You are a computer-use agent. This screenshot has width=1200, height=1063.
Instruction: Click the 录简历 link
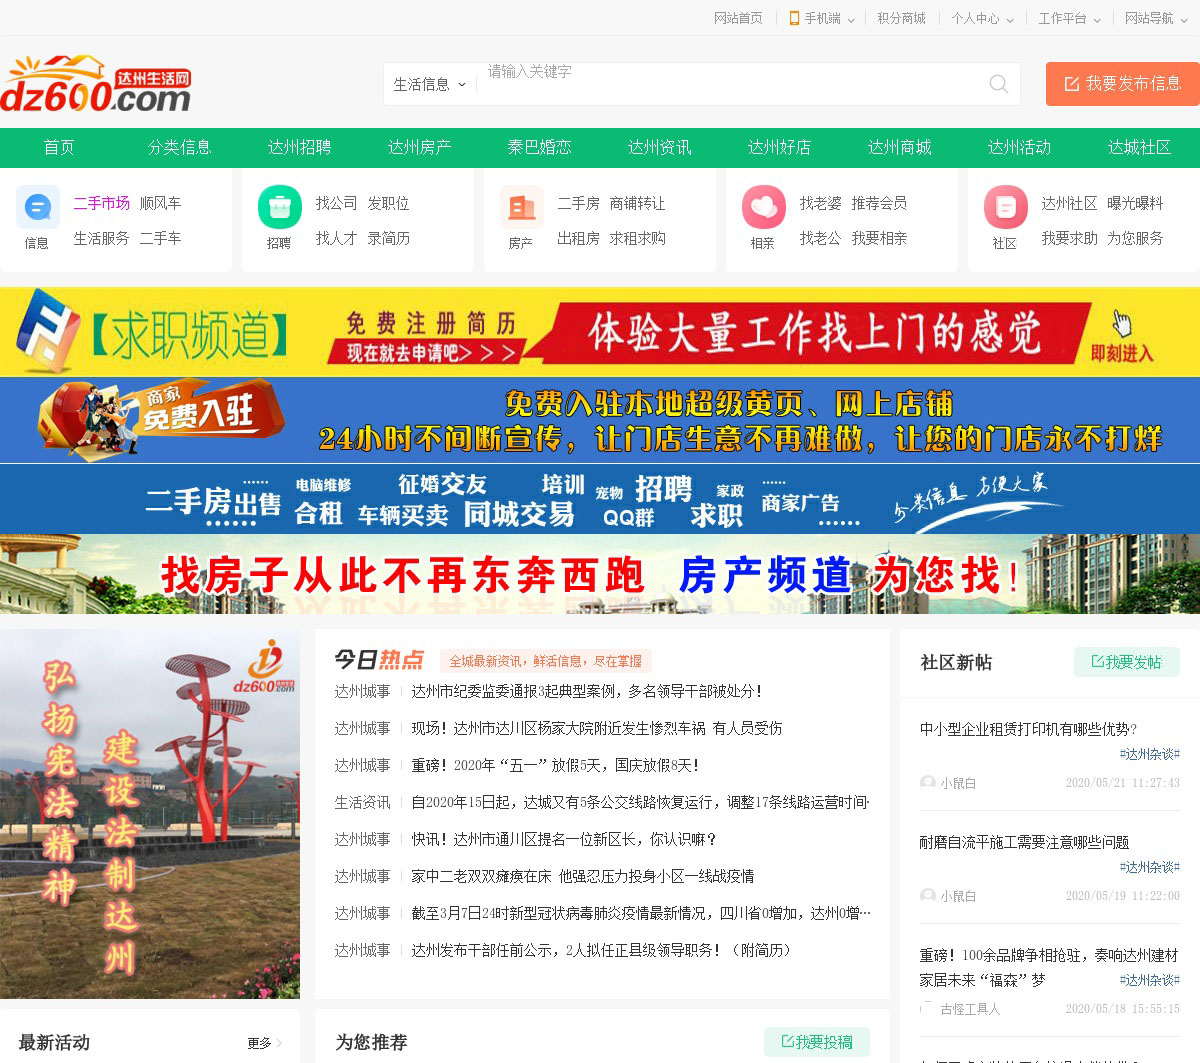tap(388, 238)
